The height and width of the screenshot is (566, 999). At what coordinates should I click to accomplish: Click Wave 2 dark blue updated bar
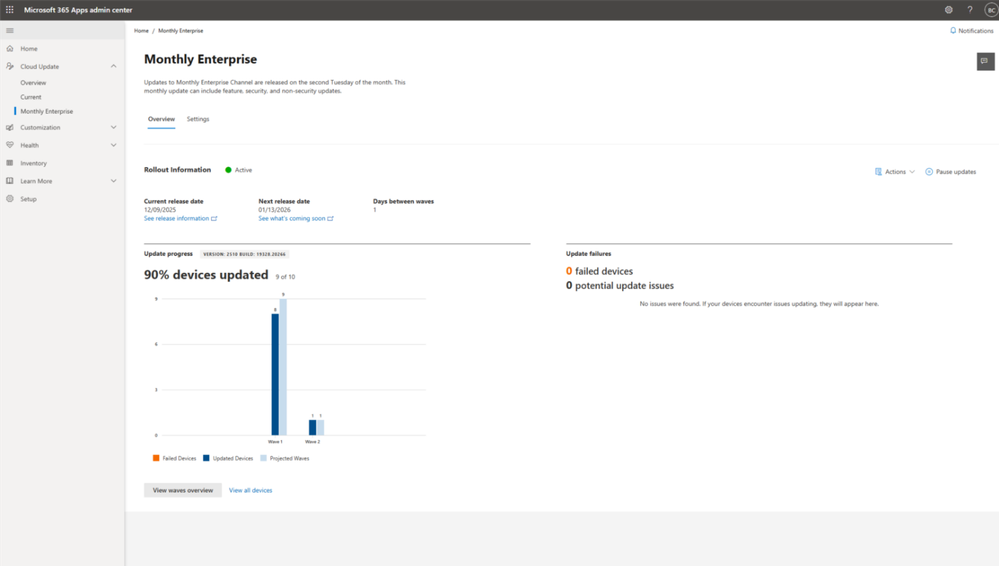[312, 428]
